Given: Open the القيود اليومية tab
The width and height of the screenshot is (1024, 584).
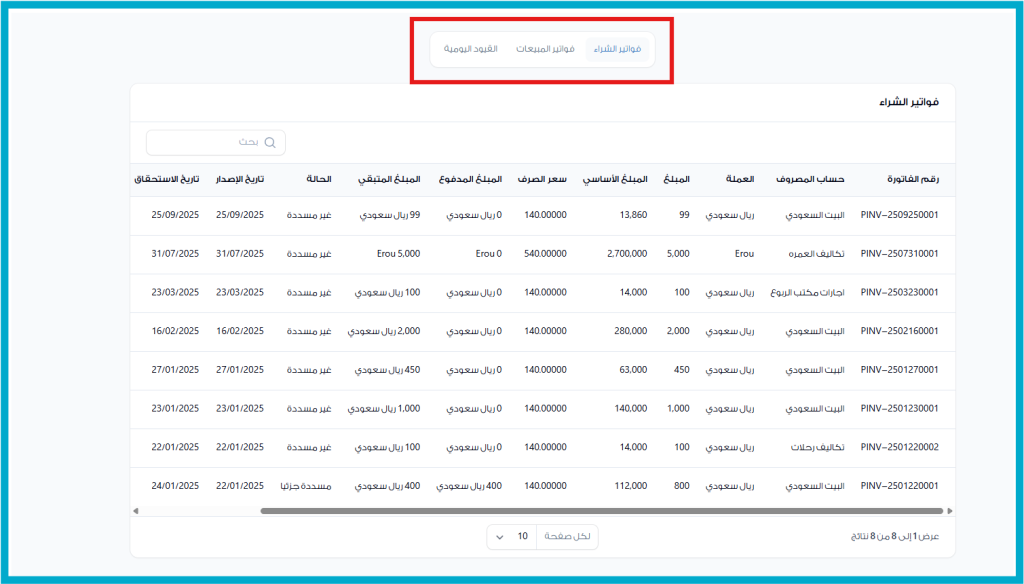Looking at the screenshot, I should click(x=471, y=49).
